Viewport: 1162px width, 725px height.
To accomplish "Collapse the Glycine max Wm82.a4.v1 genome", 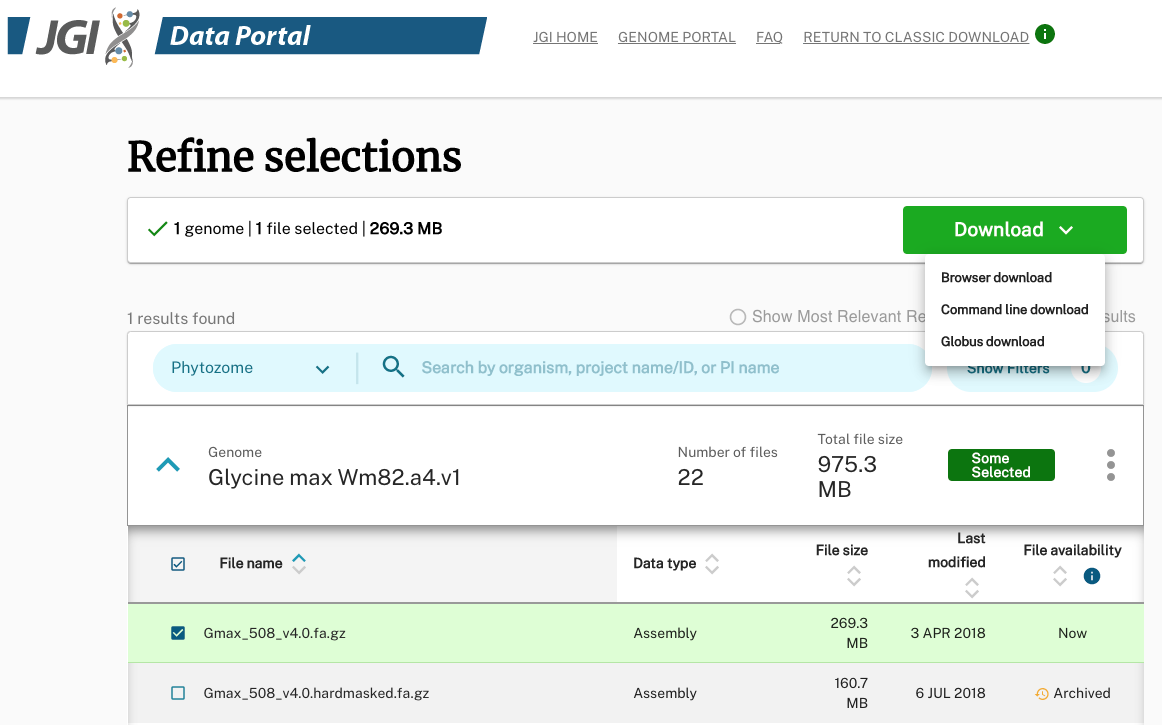I will (x=168, y=465).
